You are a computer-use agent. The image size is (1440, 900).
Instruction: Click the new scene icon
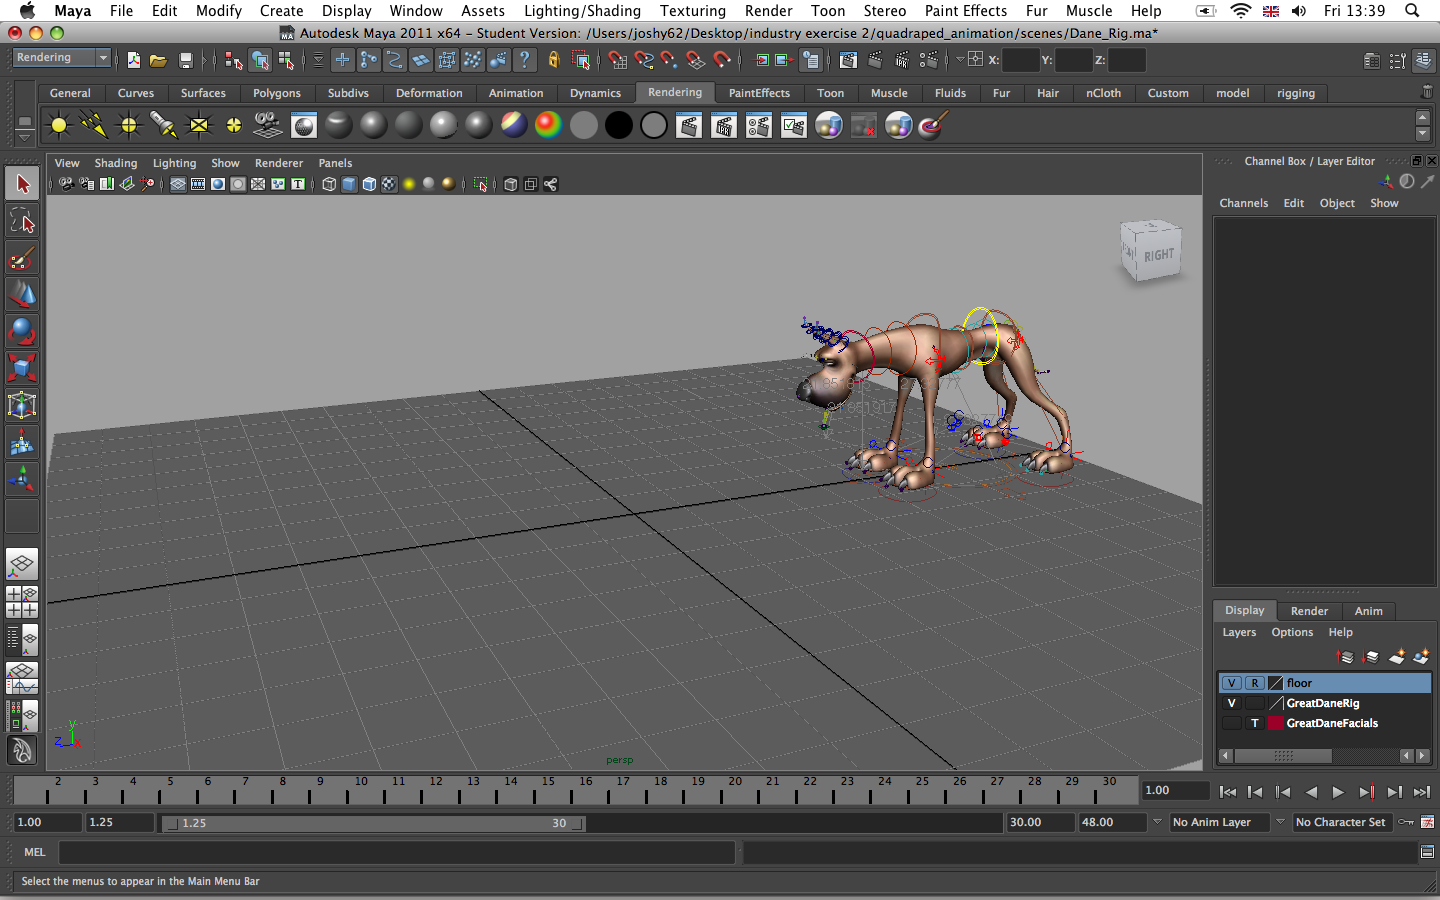pos(134,60)
